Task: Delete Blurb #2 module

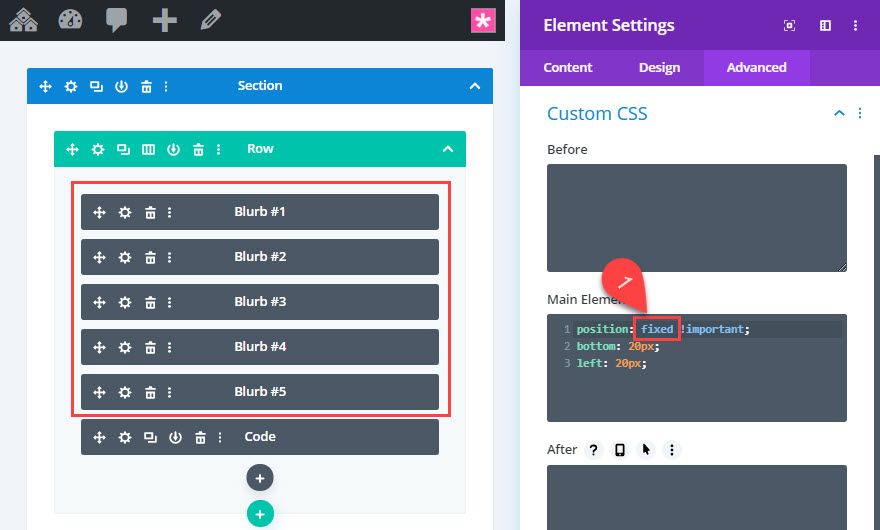Action: point(150,257)
